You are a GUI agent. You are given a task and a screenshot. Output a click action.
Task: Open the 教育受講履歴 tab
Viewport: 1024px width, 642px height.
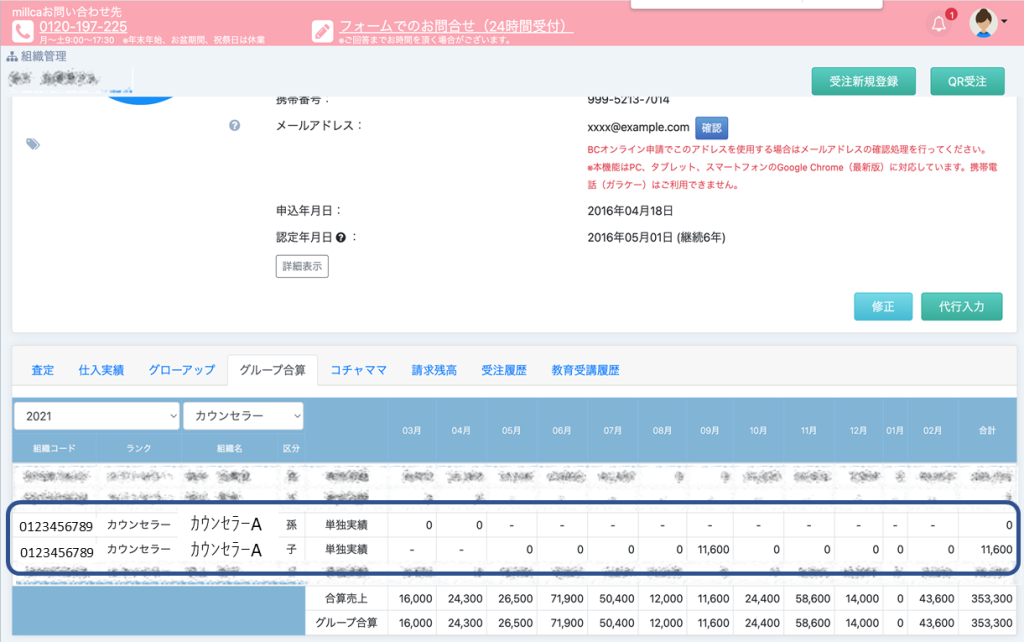pos(585,370)
